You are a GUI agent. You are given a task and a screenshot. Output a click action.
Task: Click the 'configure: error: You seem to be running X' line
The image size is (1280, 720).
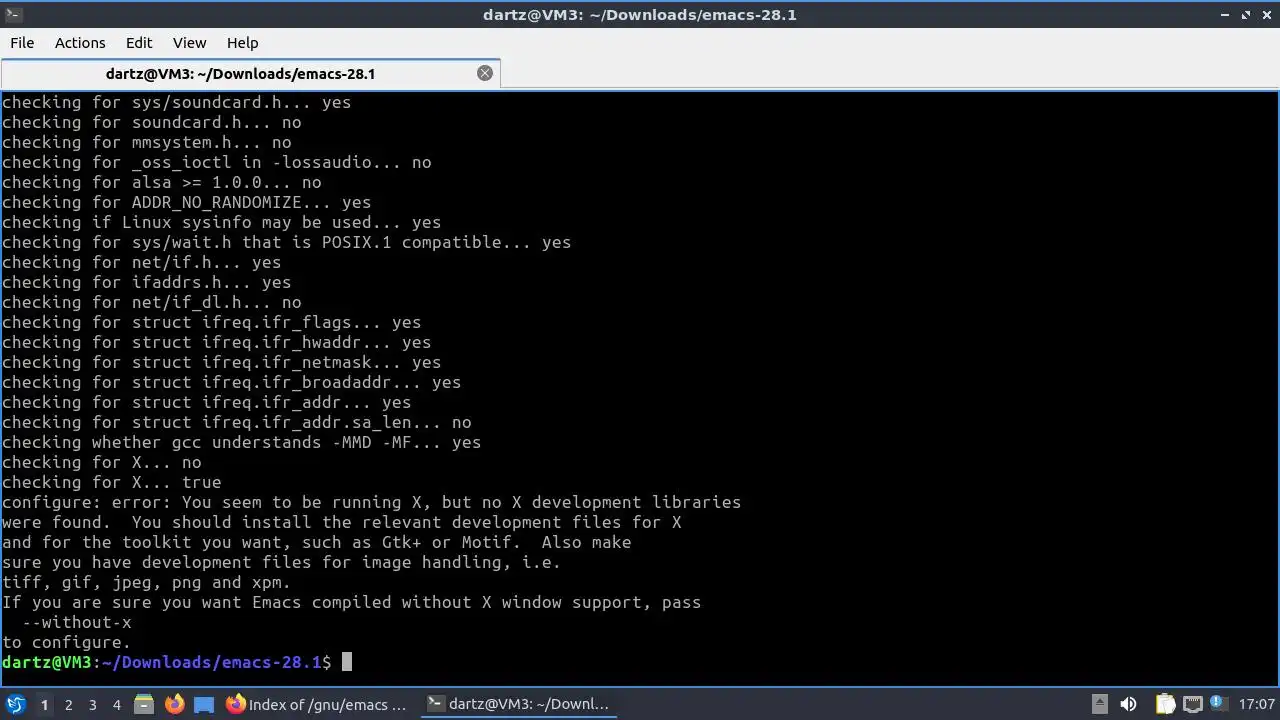click(x=371, y=502)
